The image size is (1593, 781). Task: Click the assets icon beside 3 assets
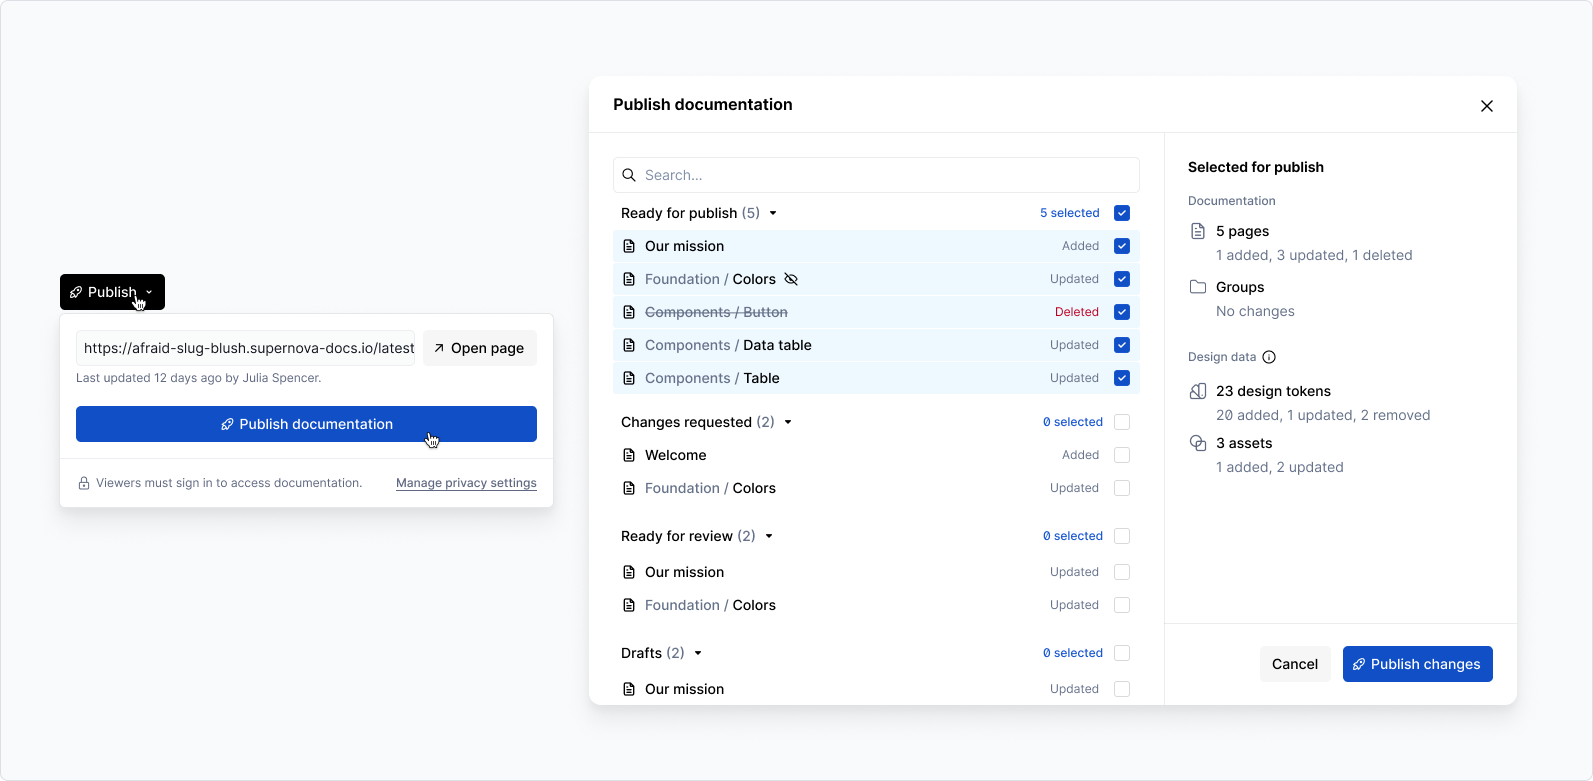(1198, 443)
